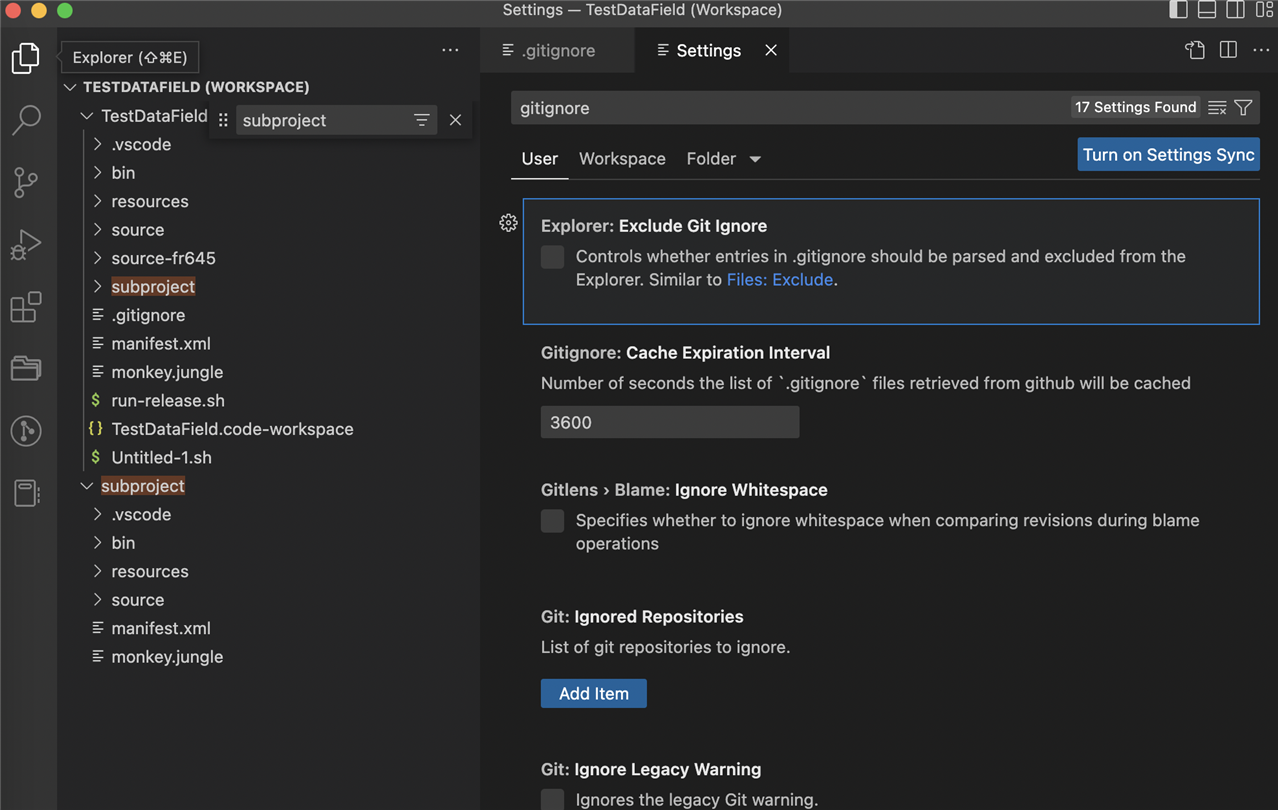Image resolution: width=1278 pixels, height=810 pixels.
Task: Follow the Files: Exclude link
Action: click(779, 280)
